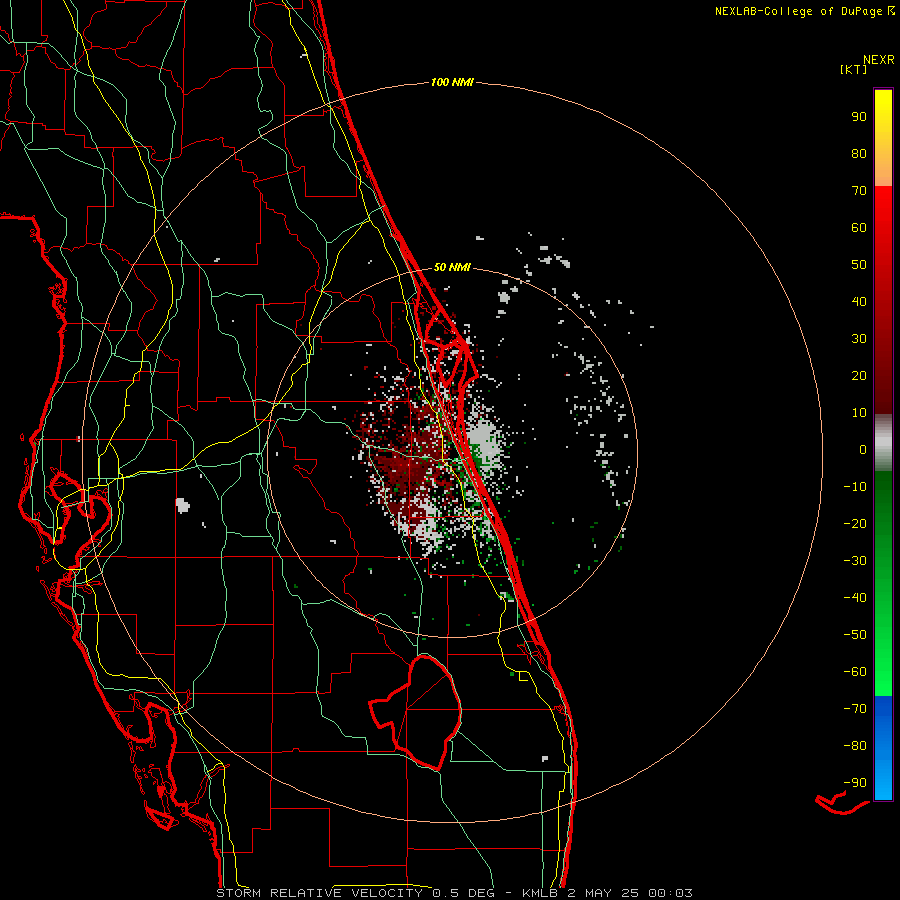Click the 60 value on velocity scale
This screenshot has width=900, height=900.
pos(859,228)
